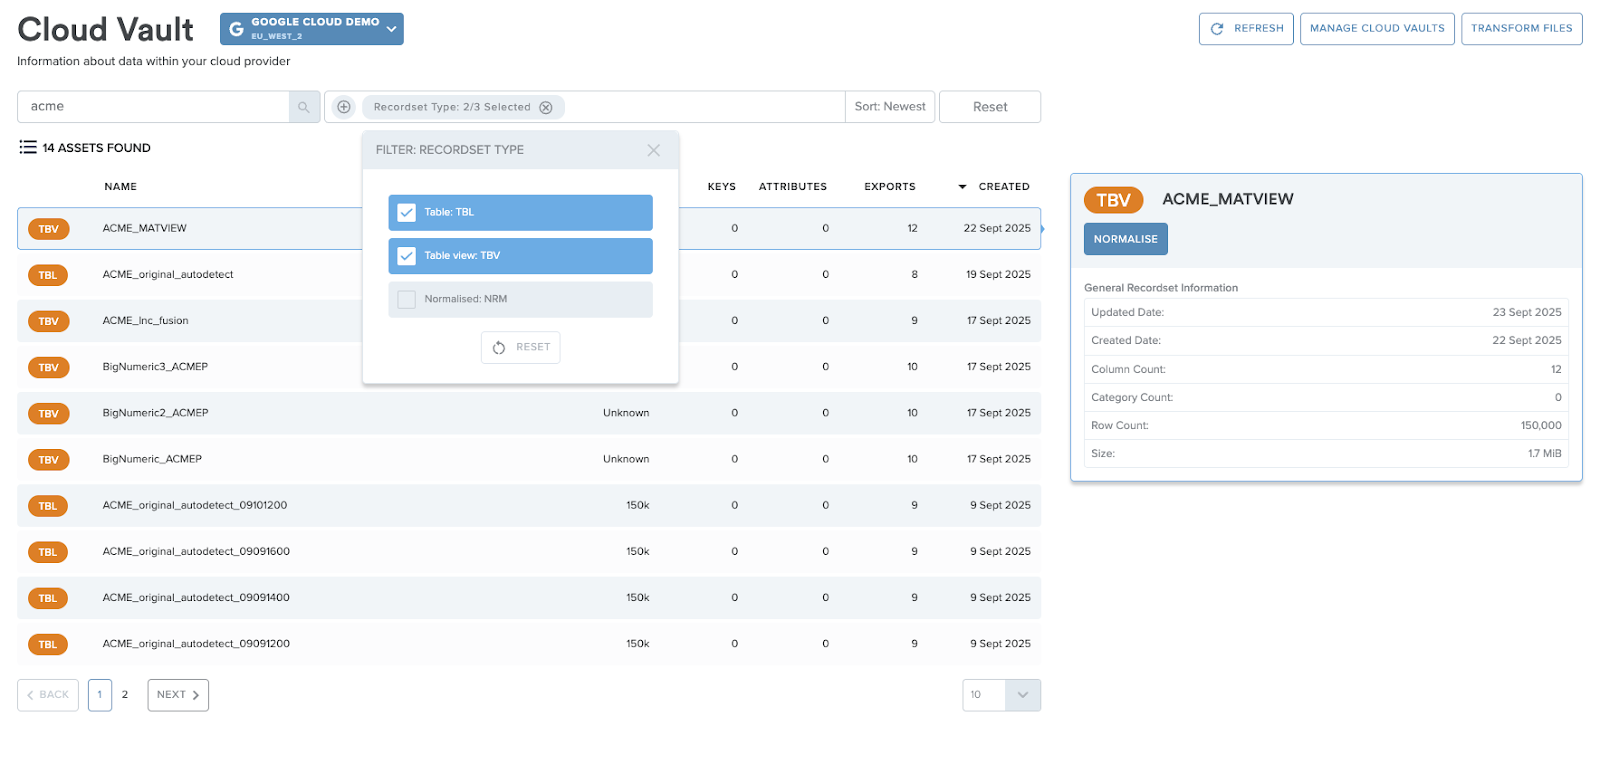
Task: Uncheck the Table: TBL checkbox
Action: pos(407,213)
